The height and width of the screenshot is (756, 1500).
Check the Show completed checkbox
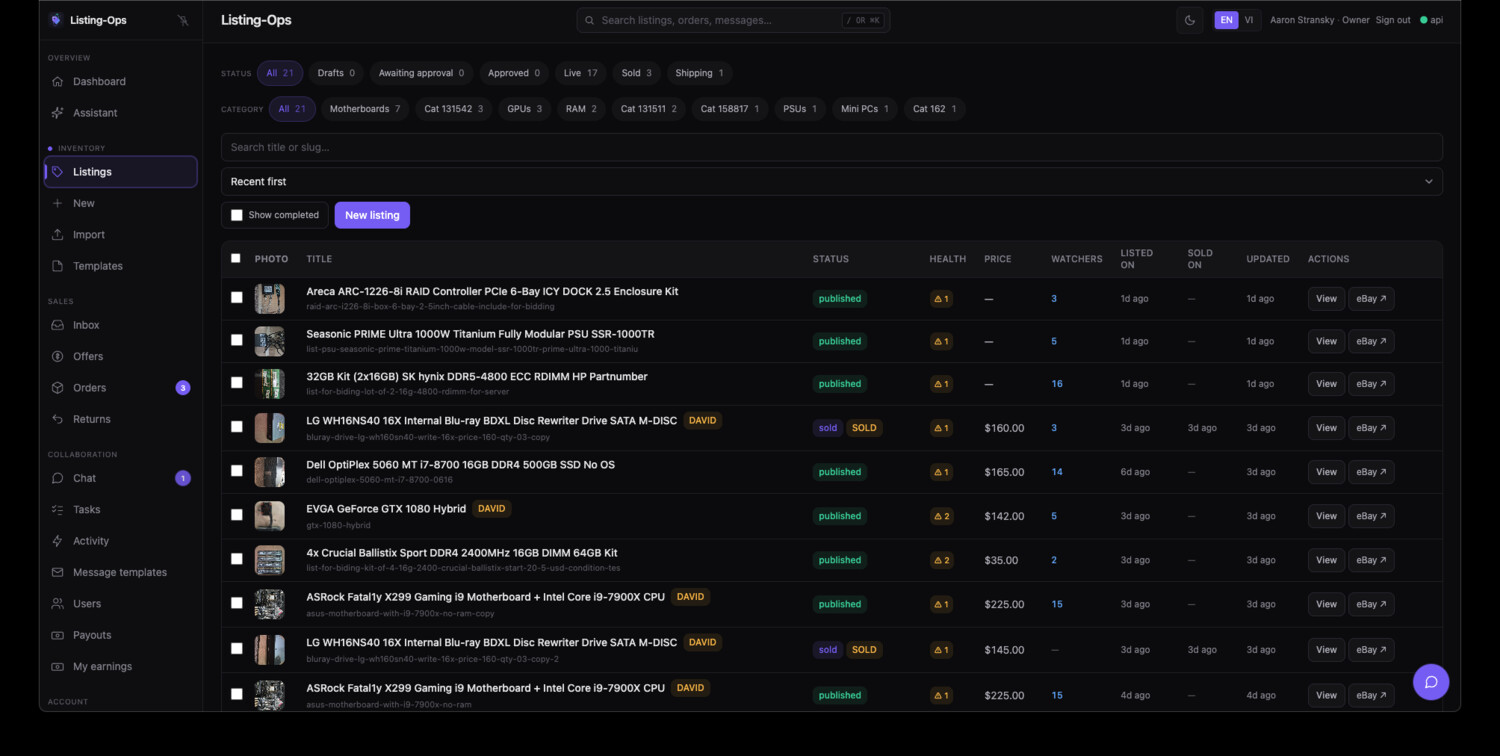coord(237,215)
